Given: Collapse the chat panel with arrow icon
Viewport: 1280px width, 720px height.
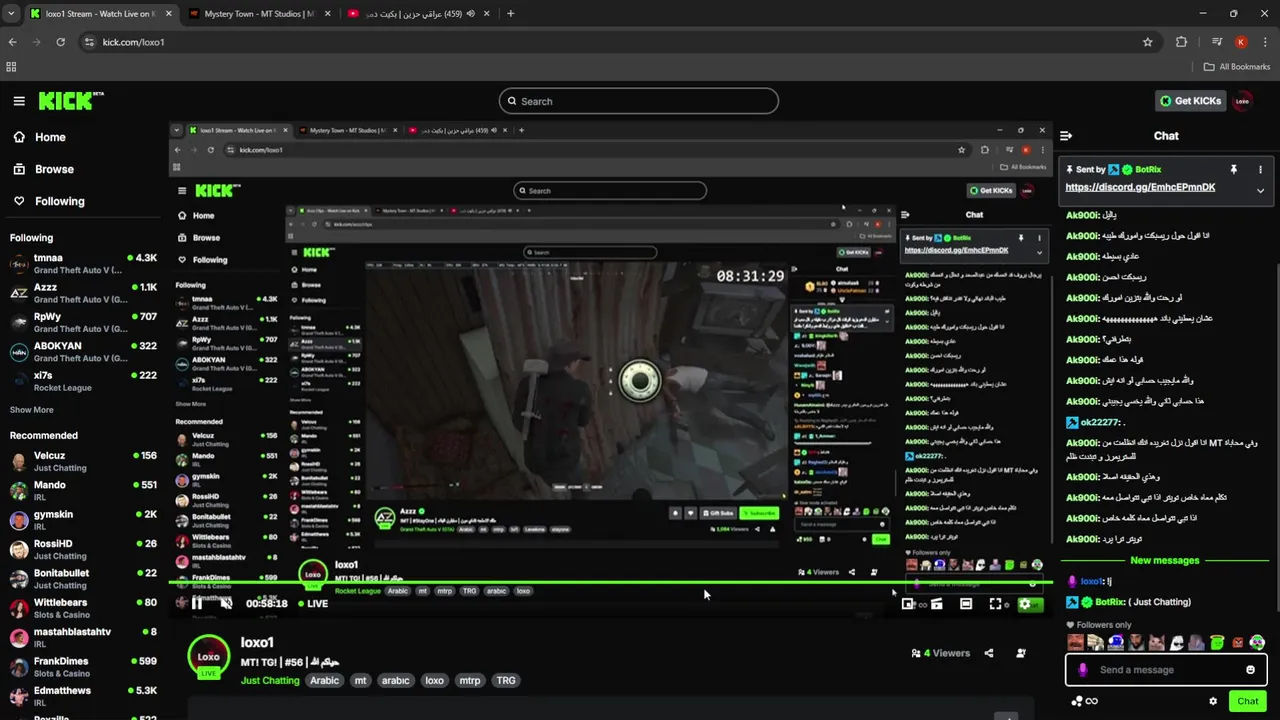Looking at the screenshot, I should click(1066, 136).
